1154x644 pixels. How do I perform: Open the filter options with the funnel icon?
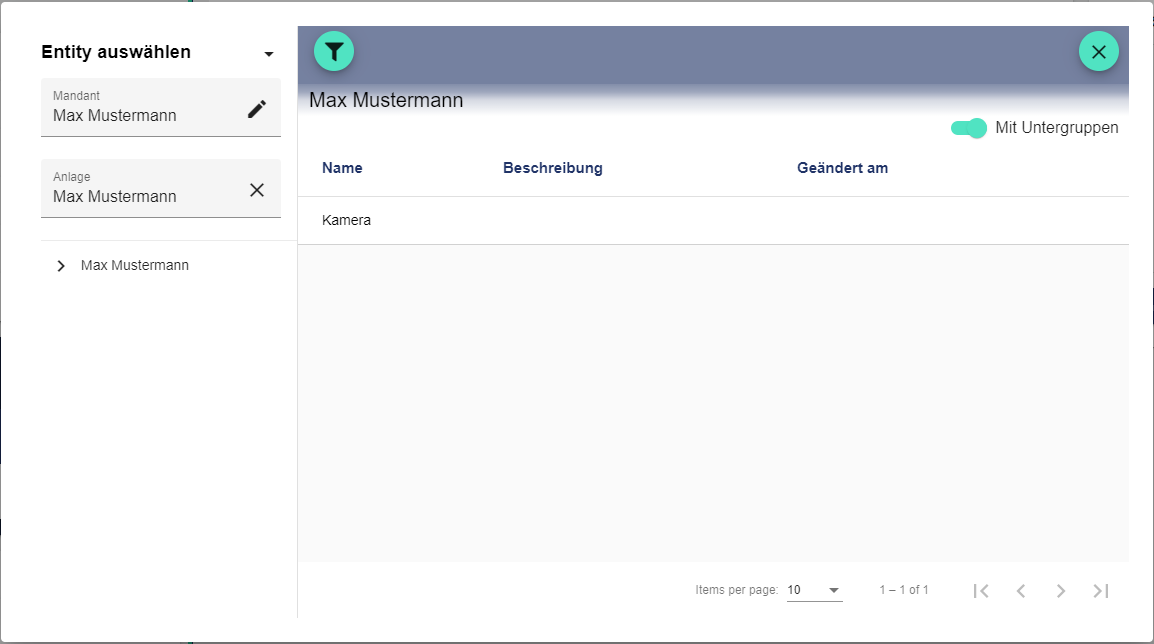point(334,51)
